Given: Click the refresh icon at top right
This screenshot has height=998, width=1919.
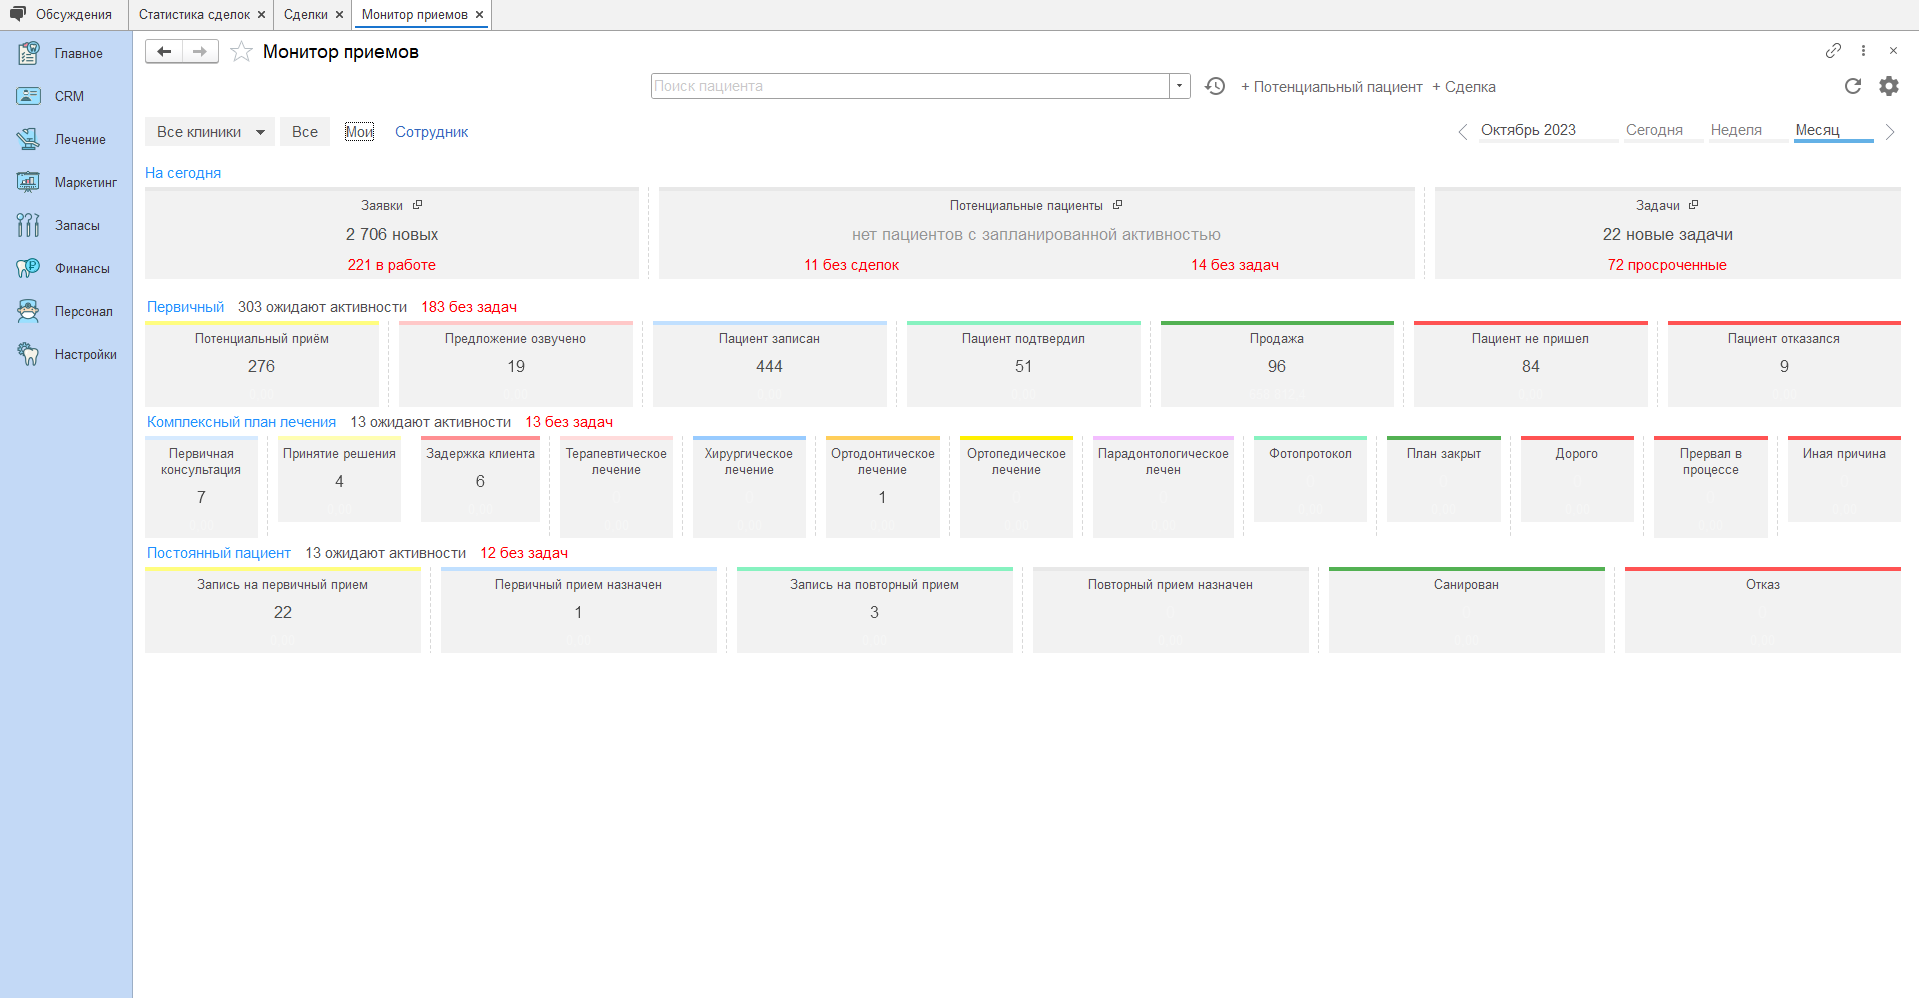Looking at the screenshot, I should (x=1852, y=86).
